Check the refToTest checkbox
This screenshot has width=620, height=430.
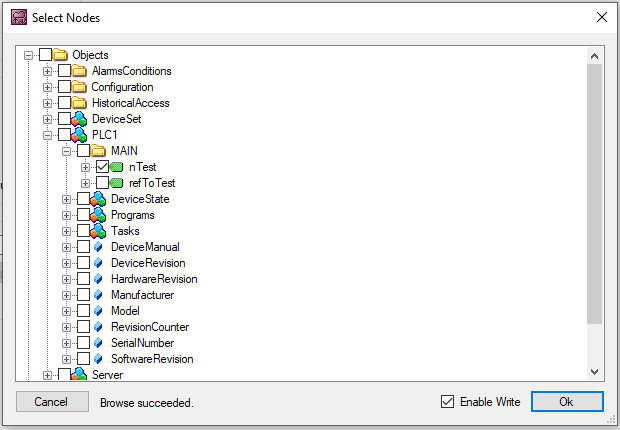pyautogui.click(x=102, y=183)
